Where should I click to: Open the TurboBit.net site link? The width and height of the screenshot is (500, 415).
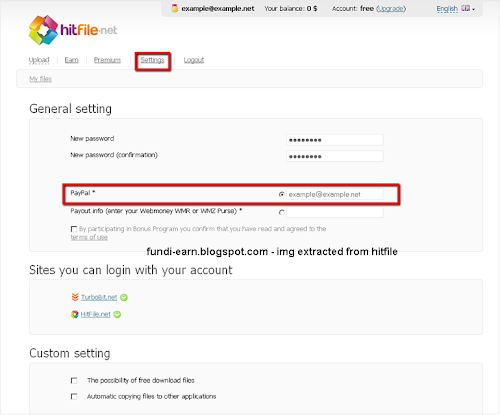tap(99, 297)
